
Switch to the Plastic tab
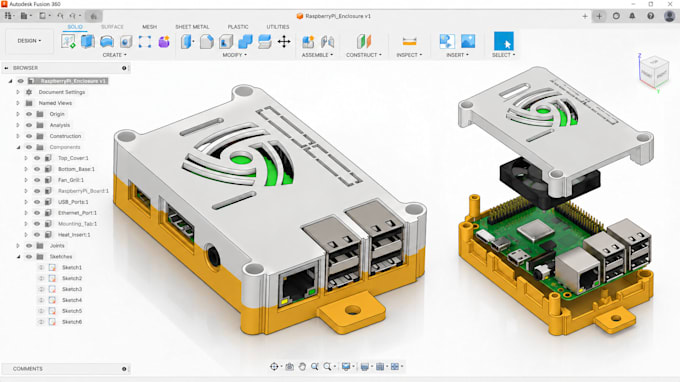coord(238,27)
